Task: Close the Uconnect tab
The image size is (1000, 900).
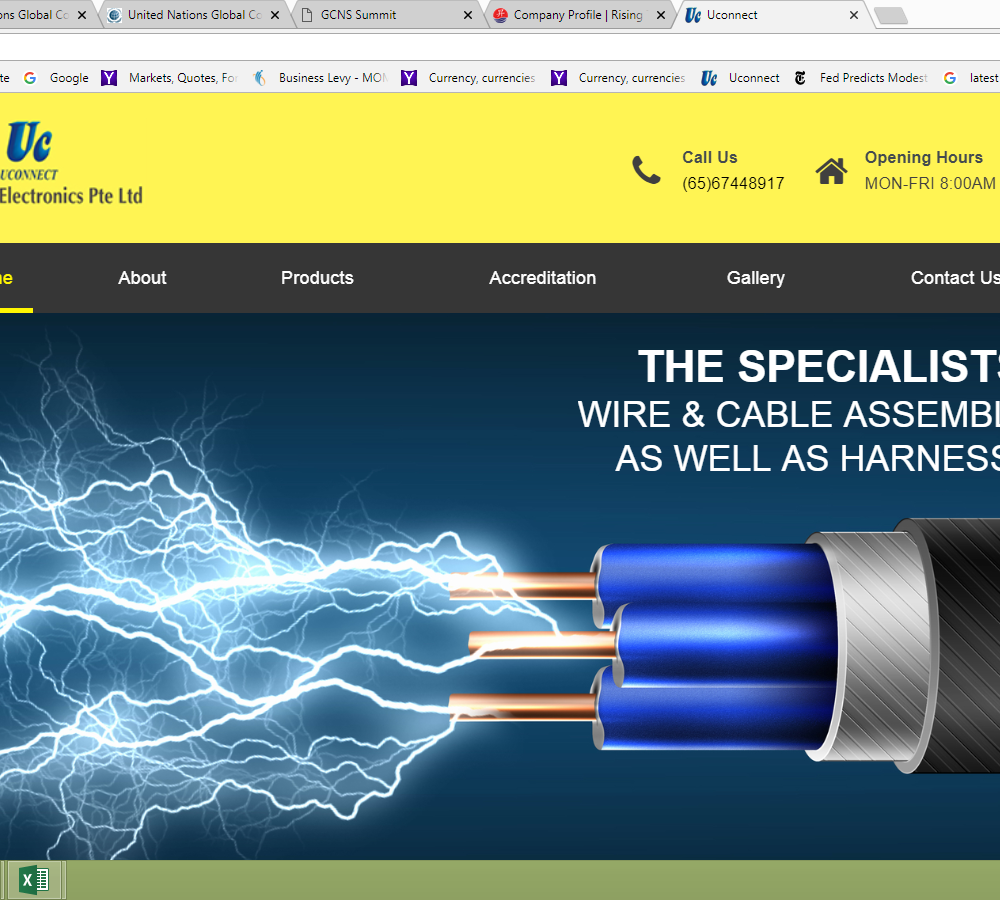Action: pos(853,15)
